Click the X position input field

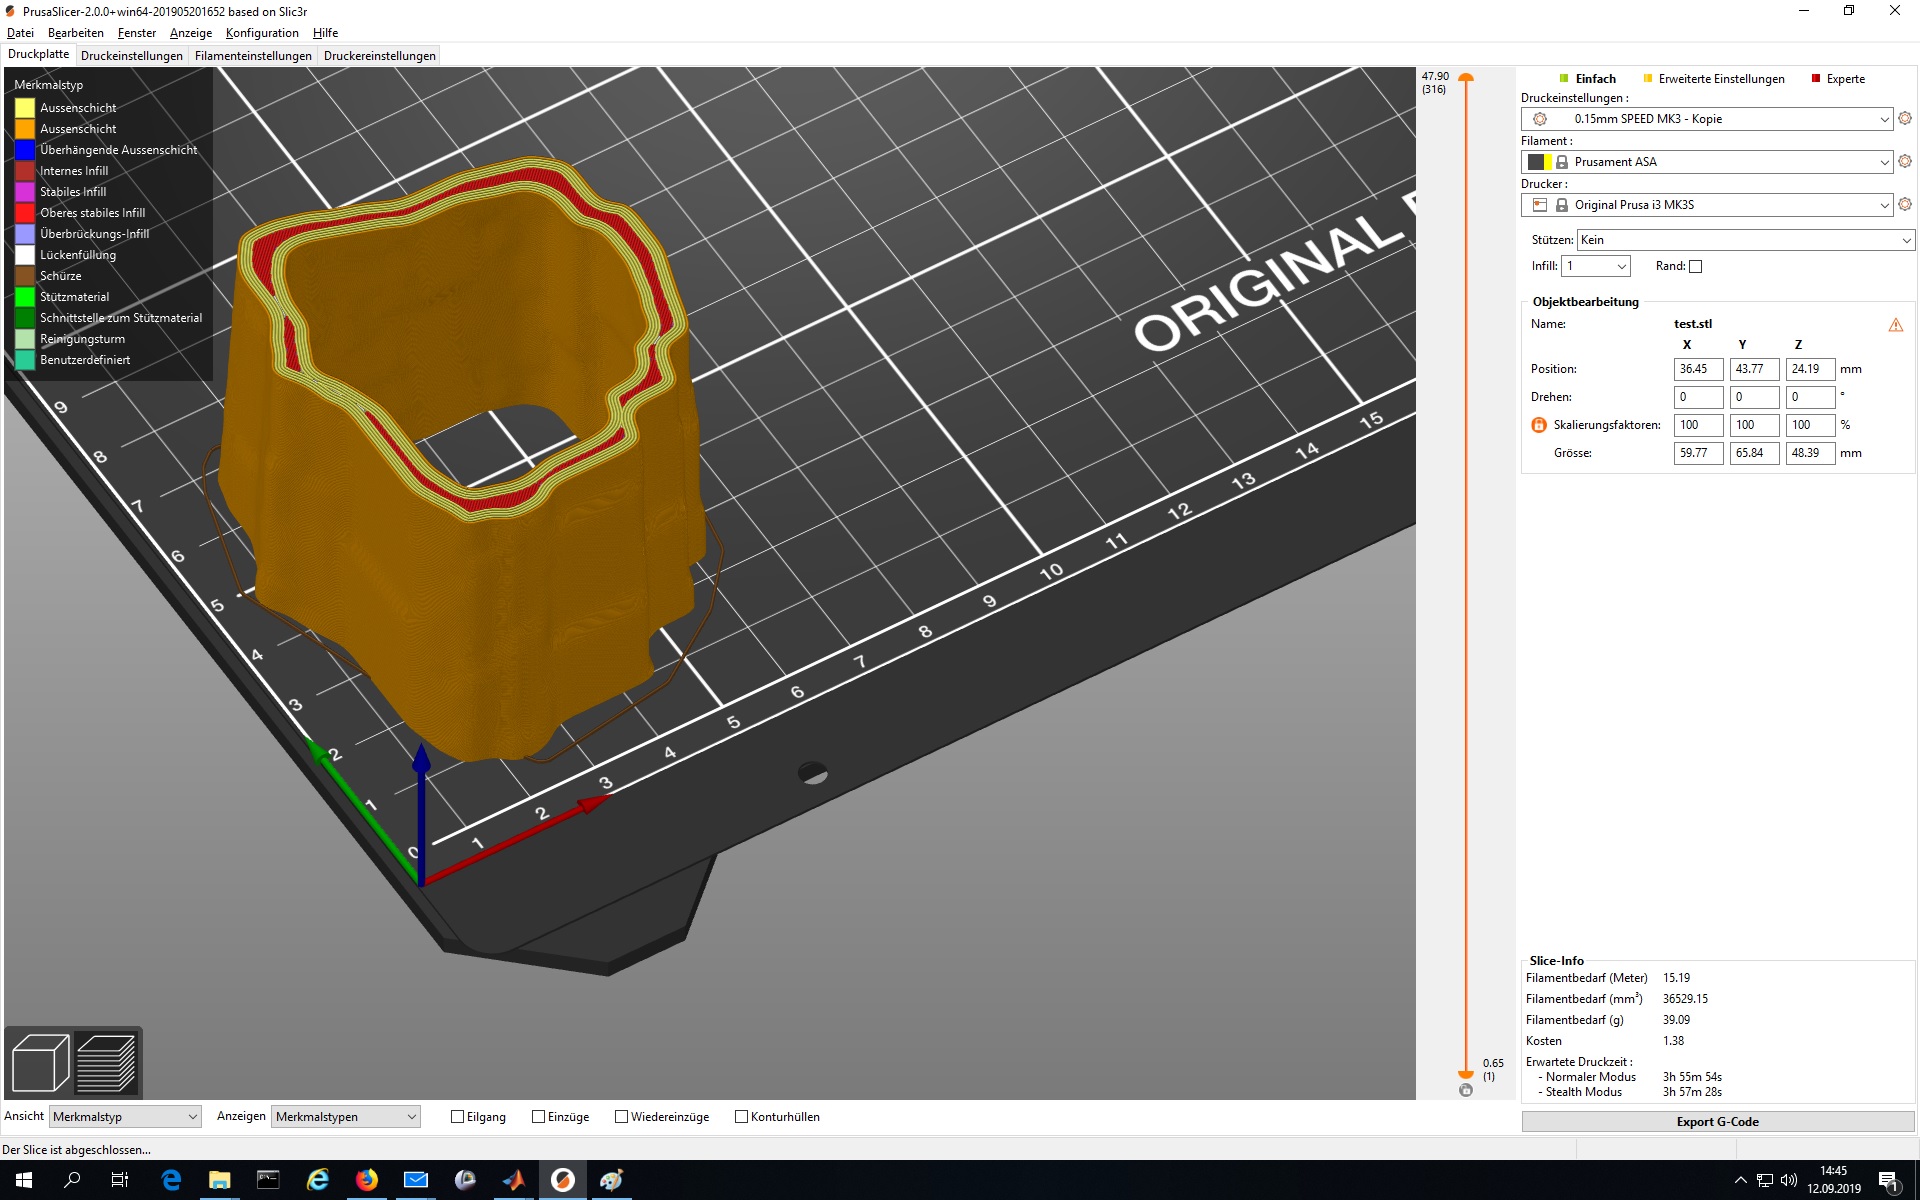(x=1697, y=369)
